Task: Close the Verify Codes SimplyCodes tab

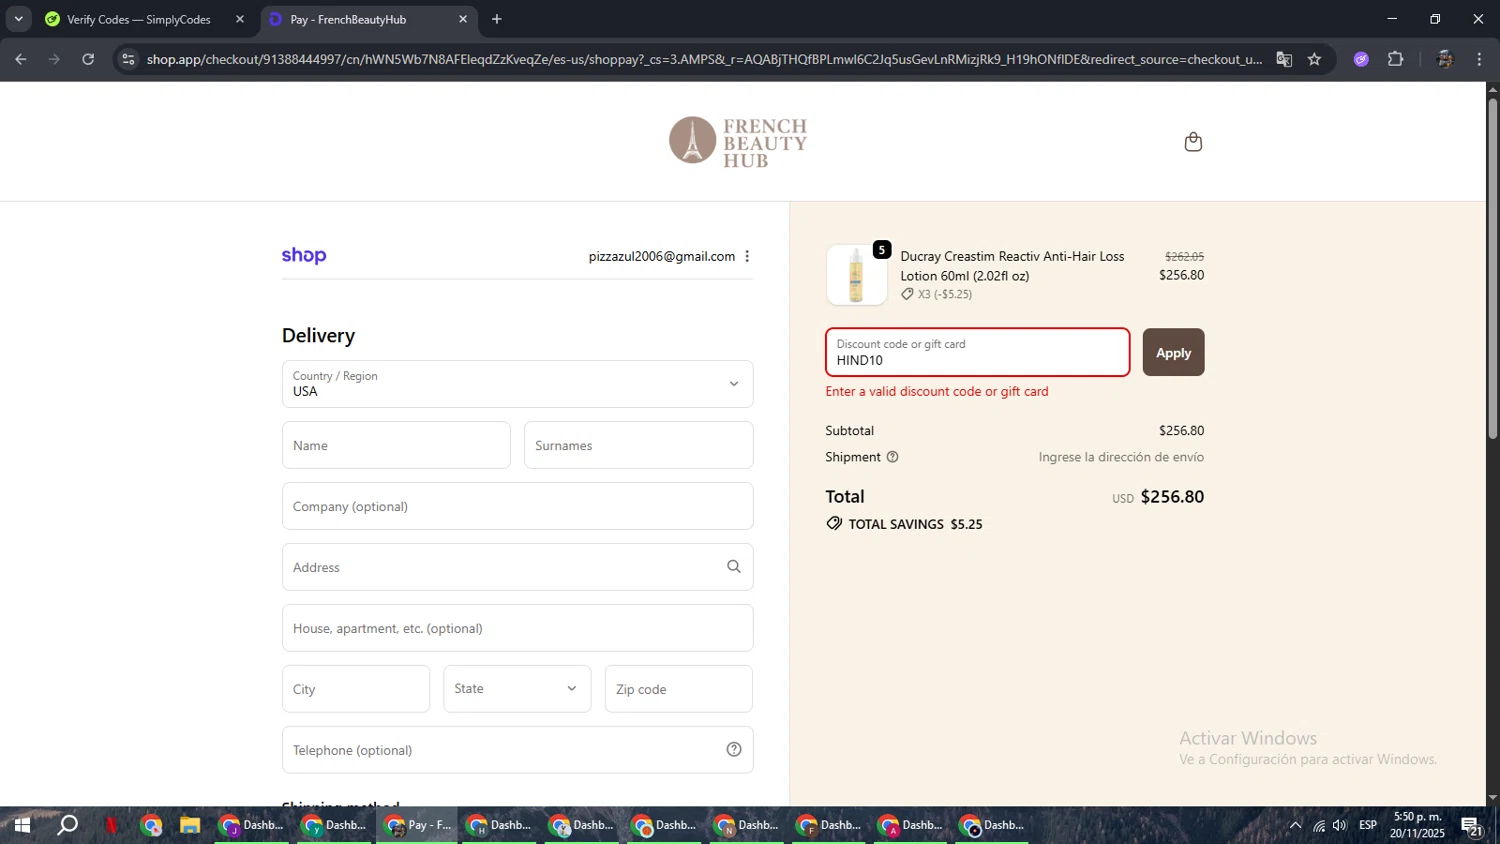Action: click(240, 19)
